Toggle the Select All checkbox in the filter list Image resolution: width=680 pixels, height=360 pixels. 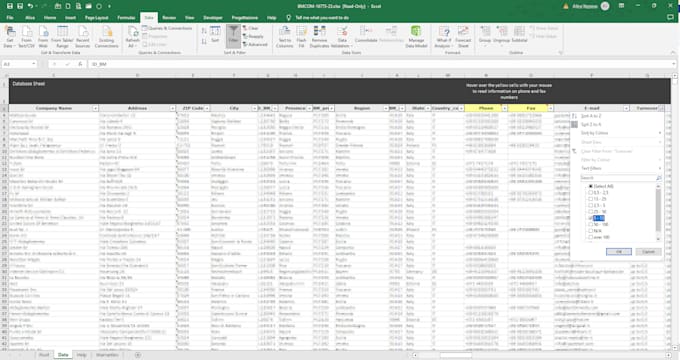pos(590,186)
